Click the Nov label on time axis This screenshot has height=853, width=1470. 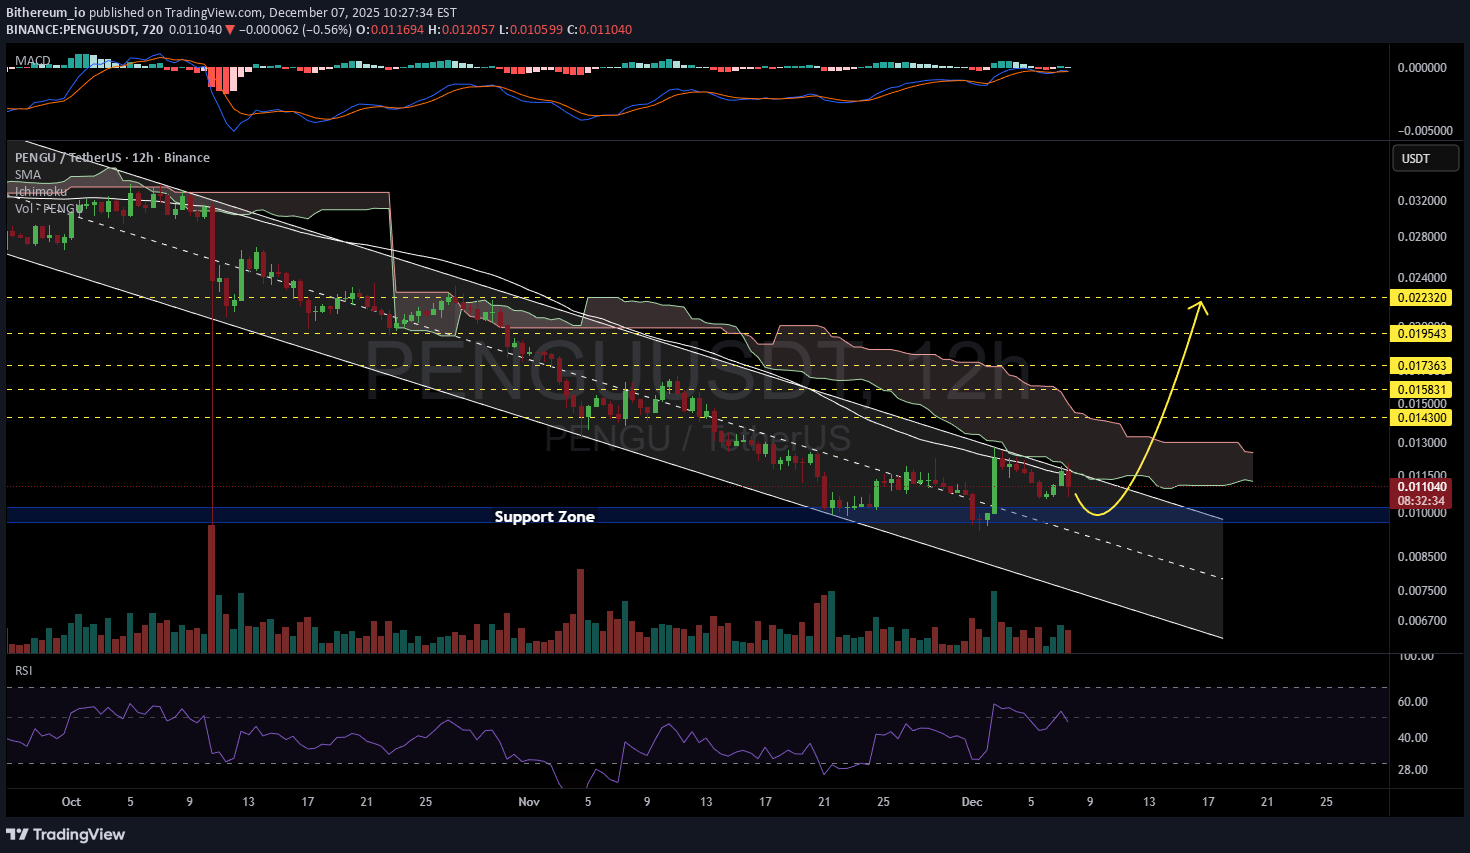[529, 802]
